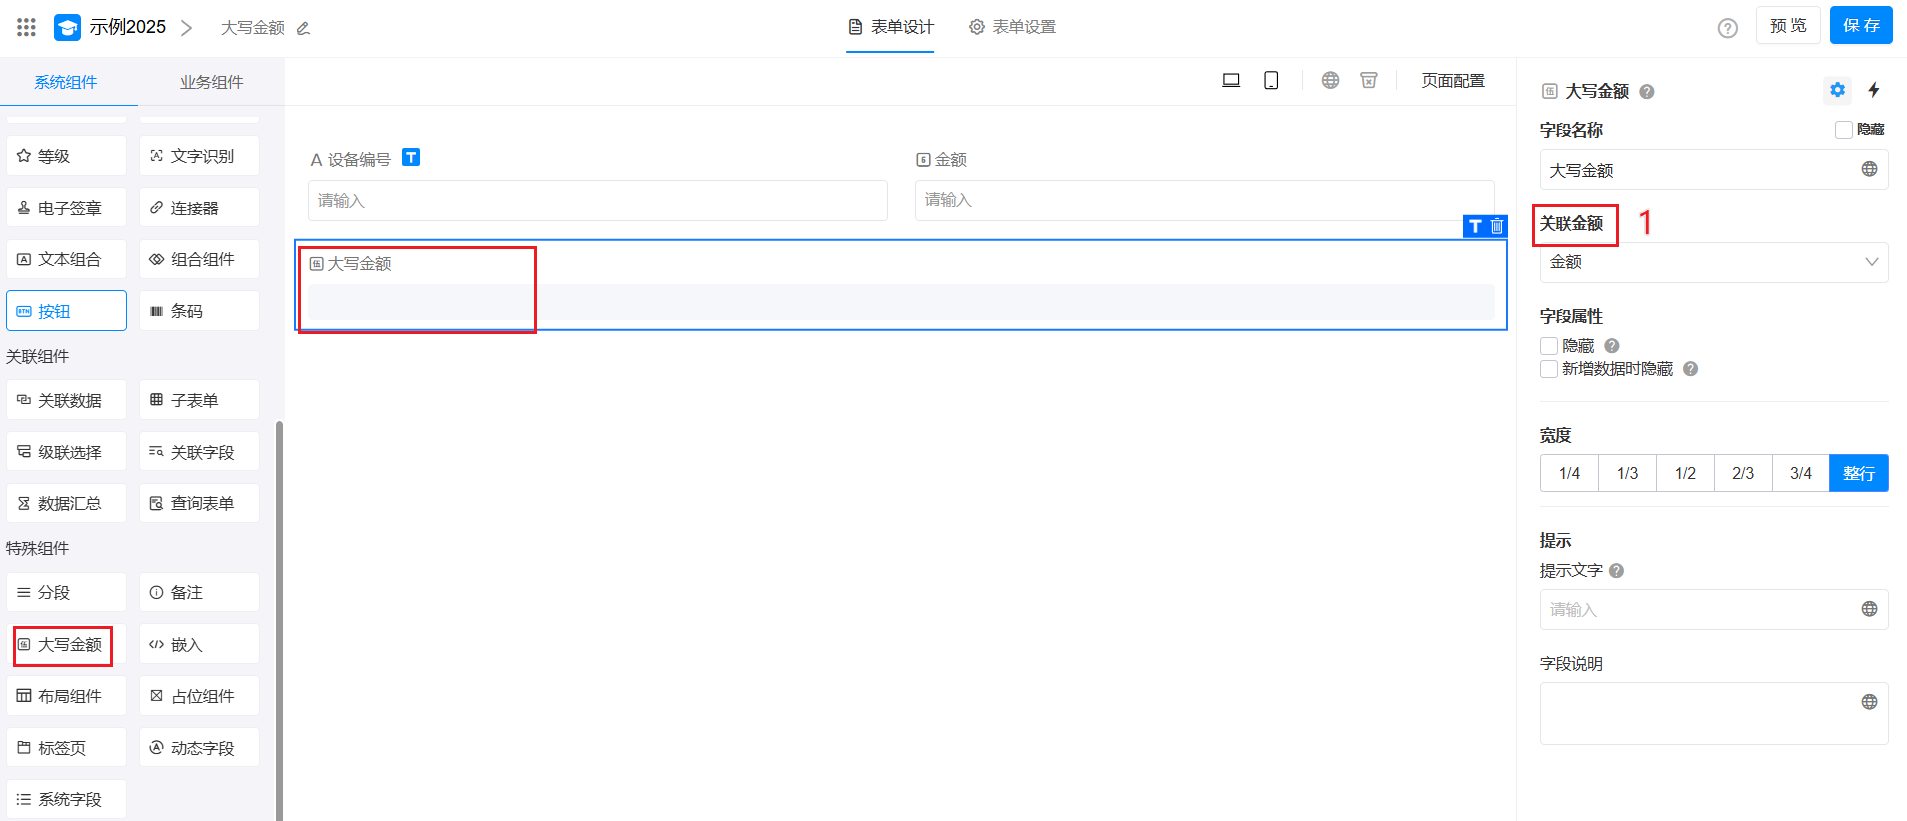
Task: Switch to mobile preview layout icon
Action: click(1271, 81)
